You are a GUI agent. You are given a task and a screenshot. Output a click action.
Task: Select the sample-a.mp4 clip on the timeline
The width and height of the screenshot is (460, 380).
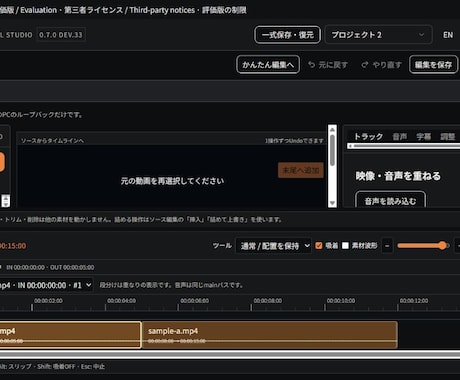click(270, 335)
